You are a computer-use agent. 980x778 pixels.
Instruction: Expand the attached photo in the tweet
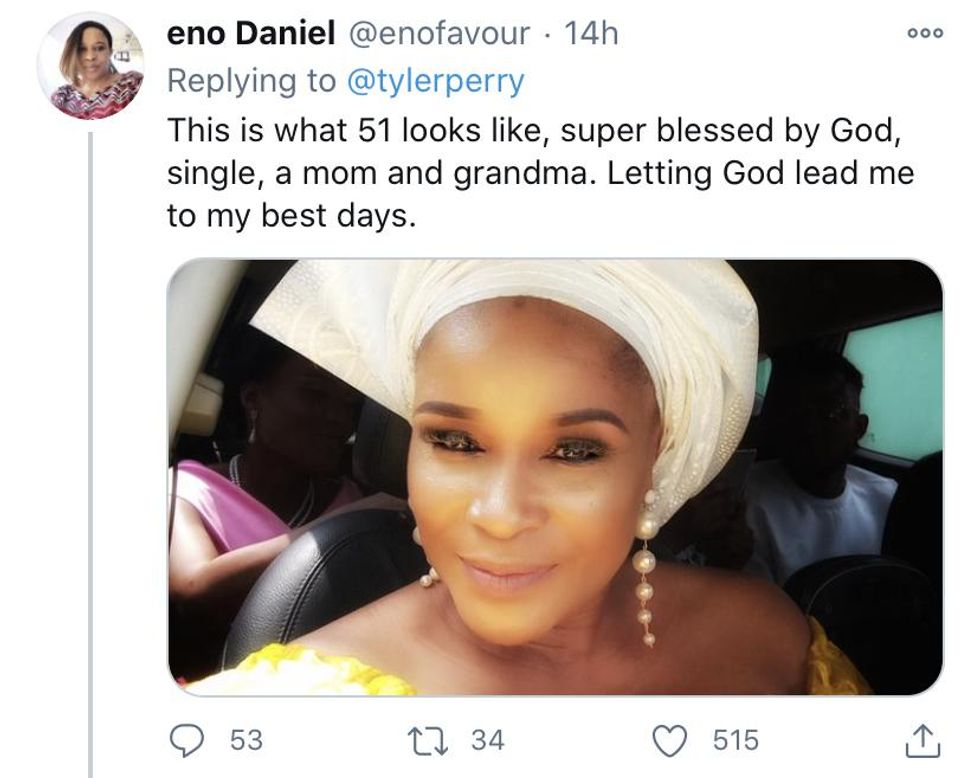555,477
